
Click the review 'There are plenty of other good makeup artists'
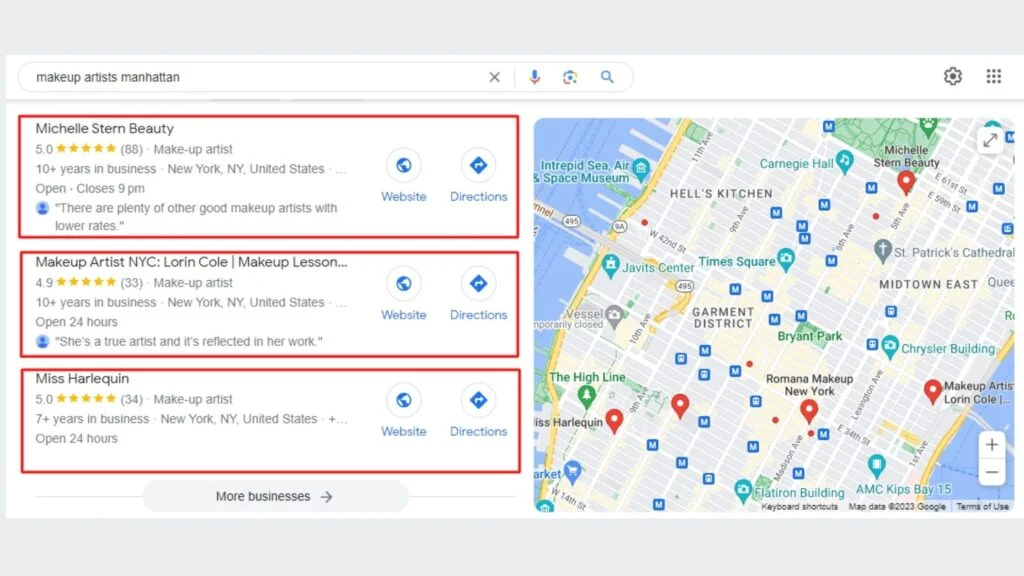[x=196, y=217]
